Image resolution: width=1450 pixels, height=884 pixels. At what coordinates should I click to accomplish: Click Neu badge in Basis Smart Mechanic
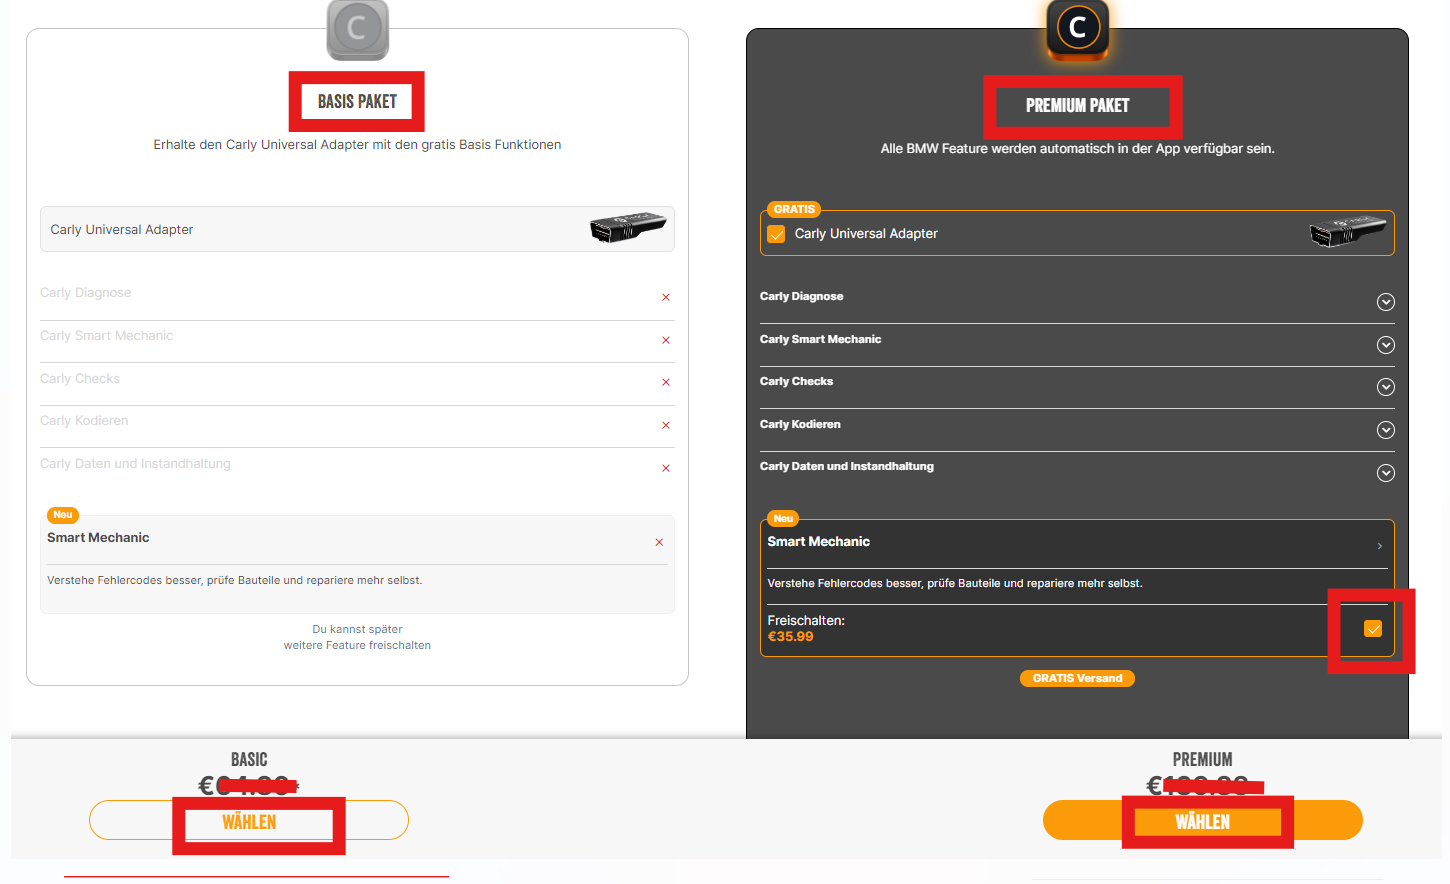(63, 515)
